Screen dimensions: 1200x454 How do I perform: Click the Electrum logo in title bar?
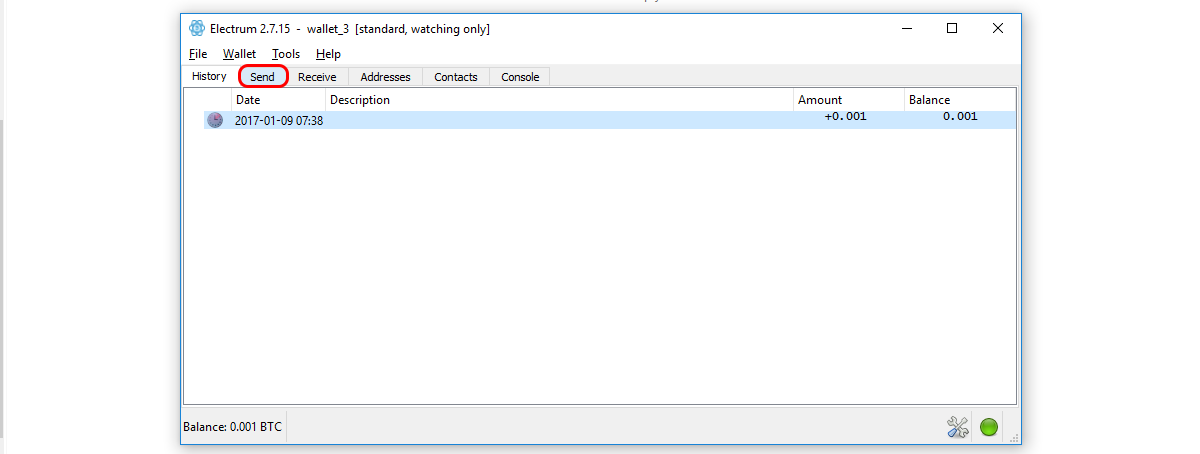coord(197,29)
